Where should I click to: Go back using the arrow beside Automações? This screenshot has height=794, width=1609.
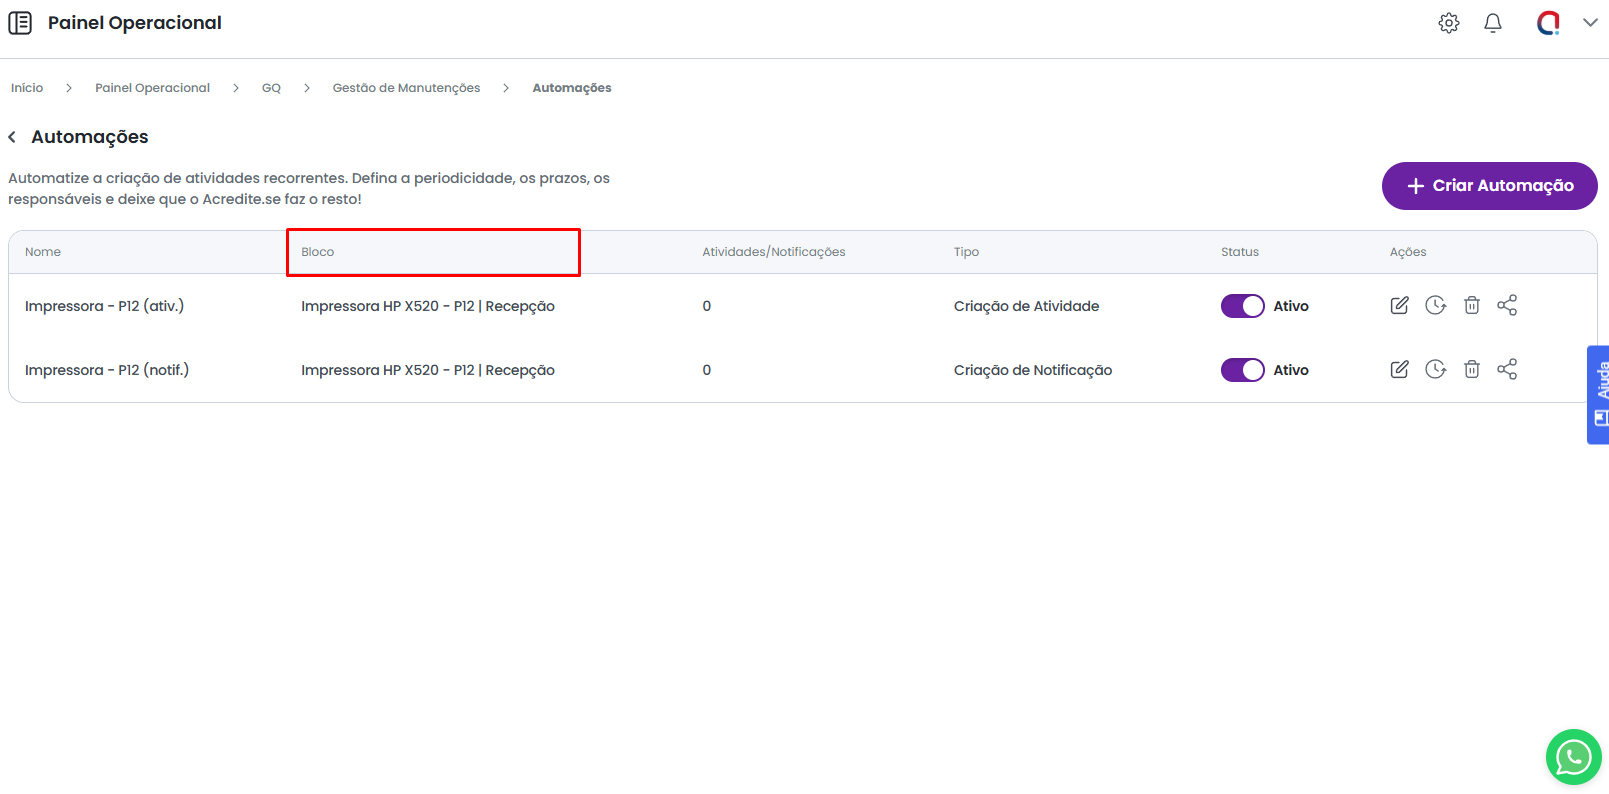click(x=12, y=137)
